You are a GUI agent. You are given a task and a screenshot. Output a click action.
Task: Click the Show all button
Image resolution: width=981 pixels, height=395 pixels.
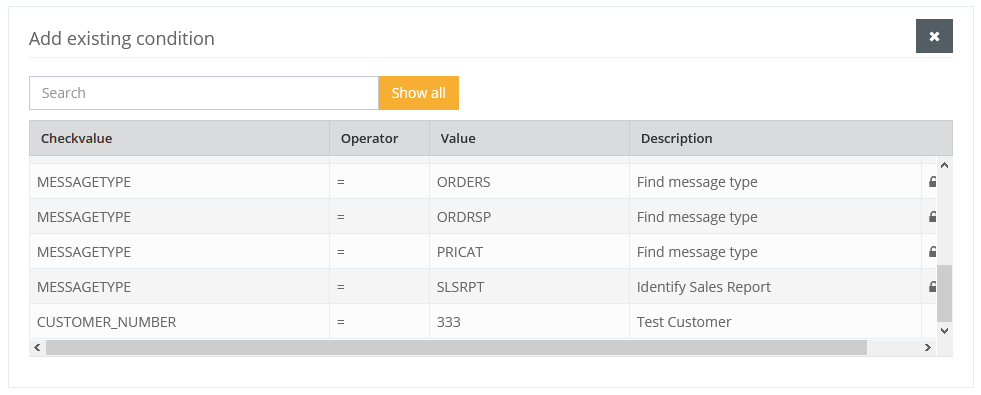[x=419, y=93]
